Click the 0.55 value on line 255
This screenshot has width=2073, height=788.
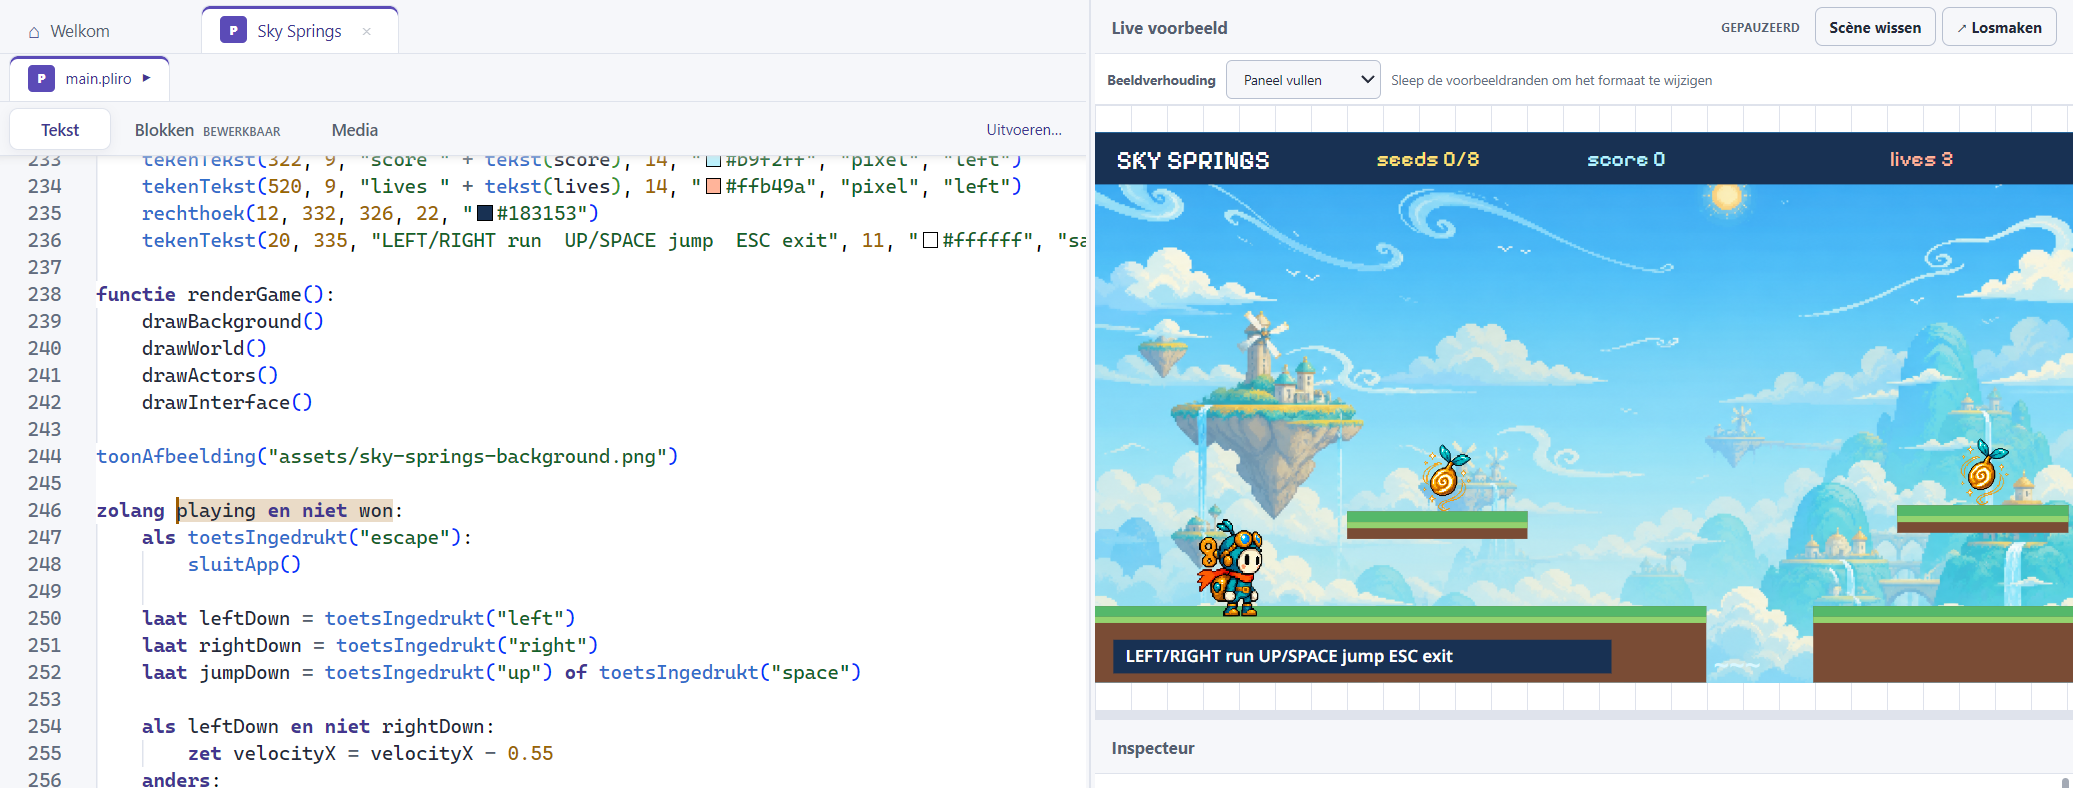(530, 753)
